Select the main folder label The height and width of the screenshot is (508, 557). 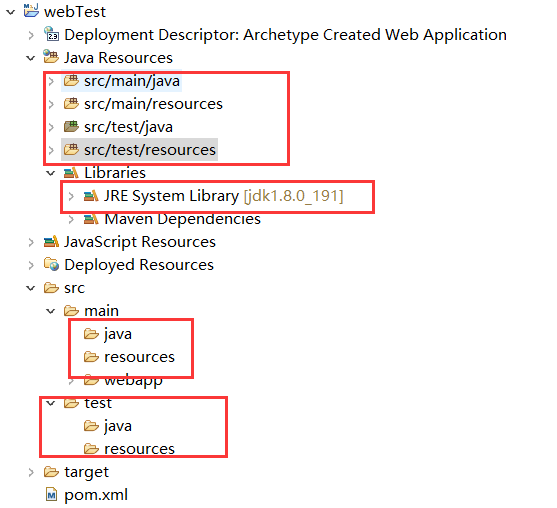[x=102, y=311]
